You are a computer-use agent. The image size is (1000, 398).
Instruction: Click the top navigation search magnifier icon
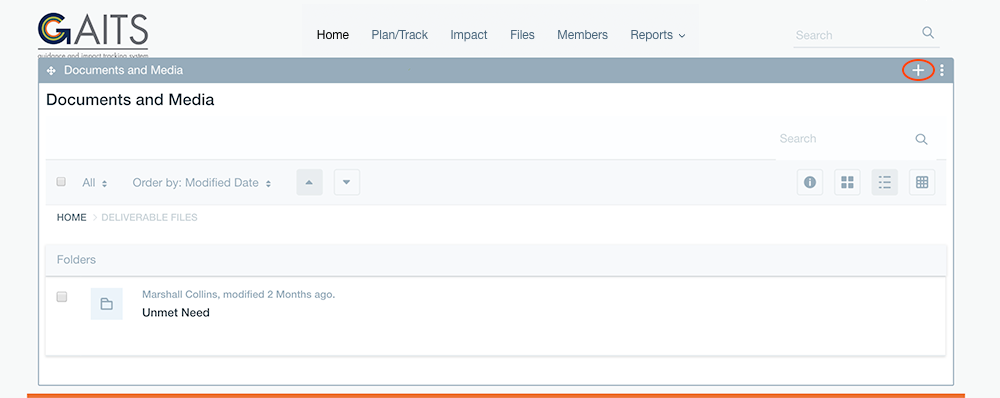tap(928, 33)
